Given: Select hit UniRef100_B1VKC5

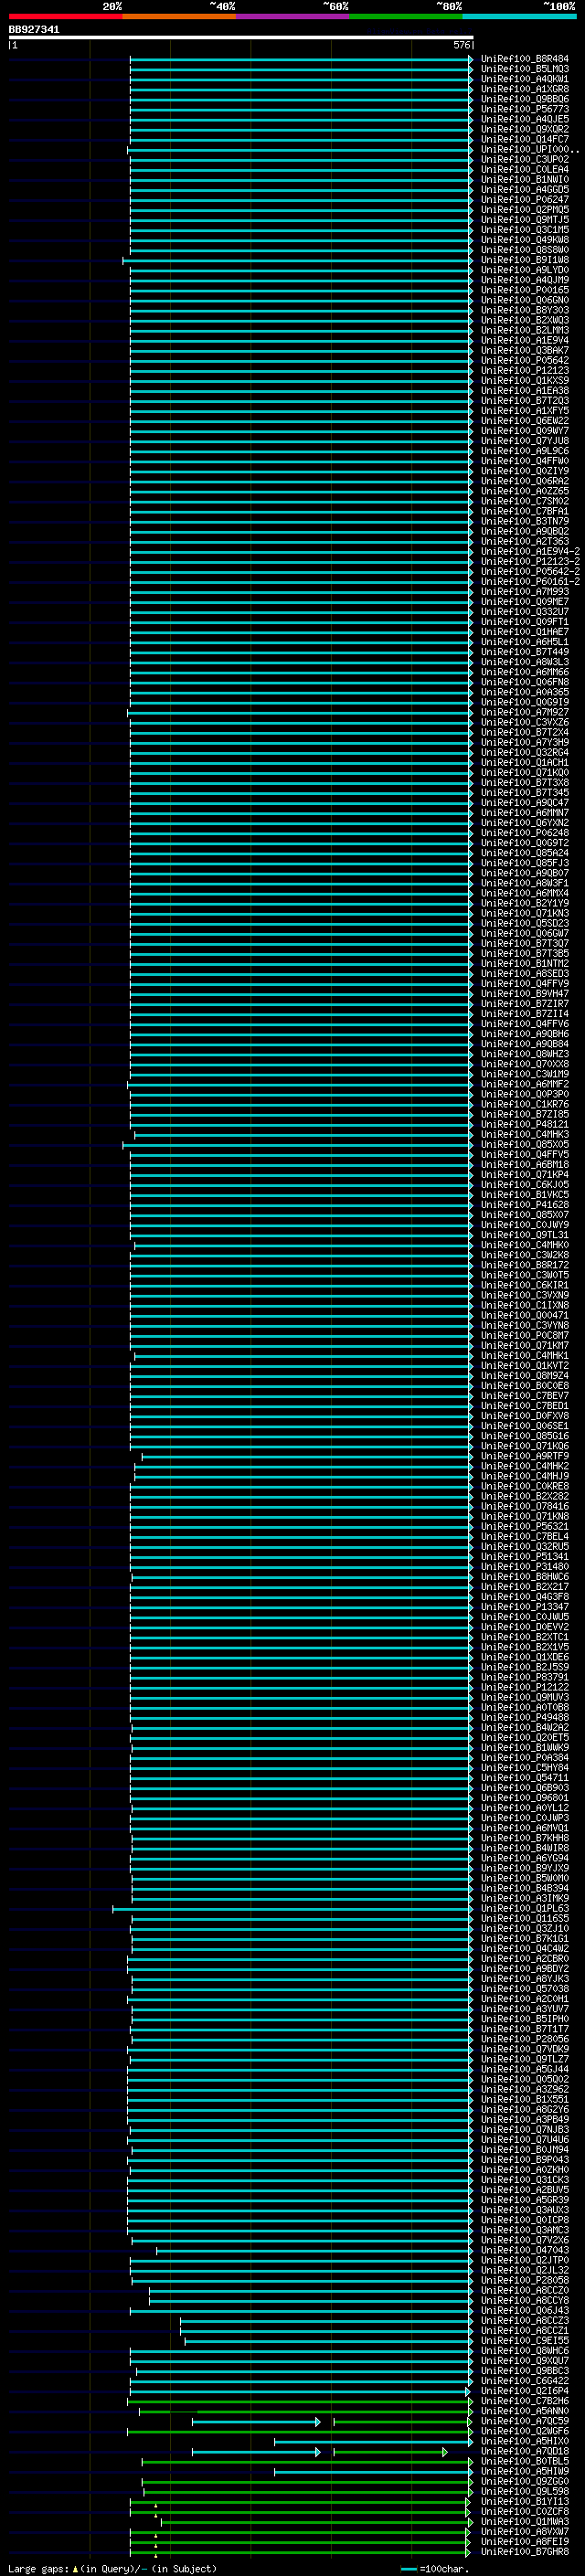Looking at the screenshot, I should pyautogui.click(x=525, y=1194).
